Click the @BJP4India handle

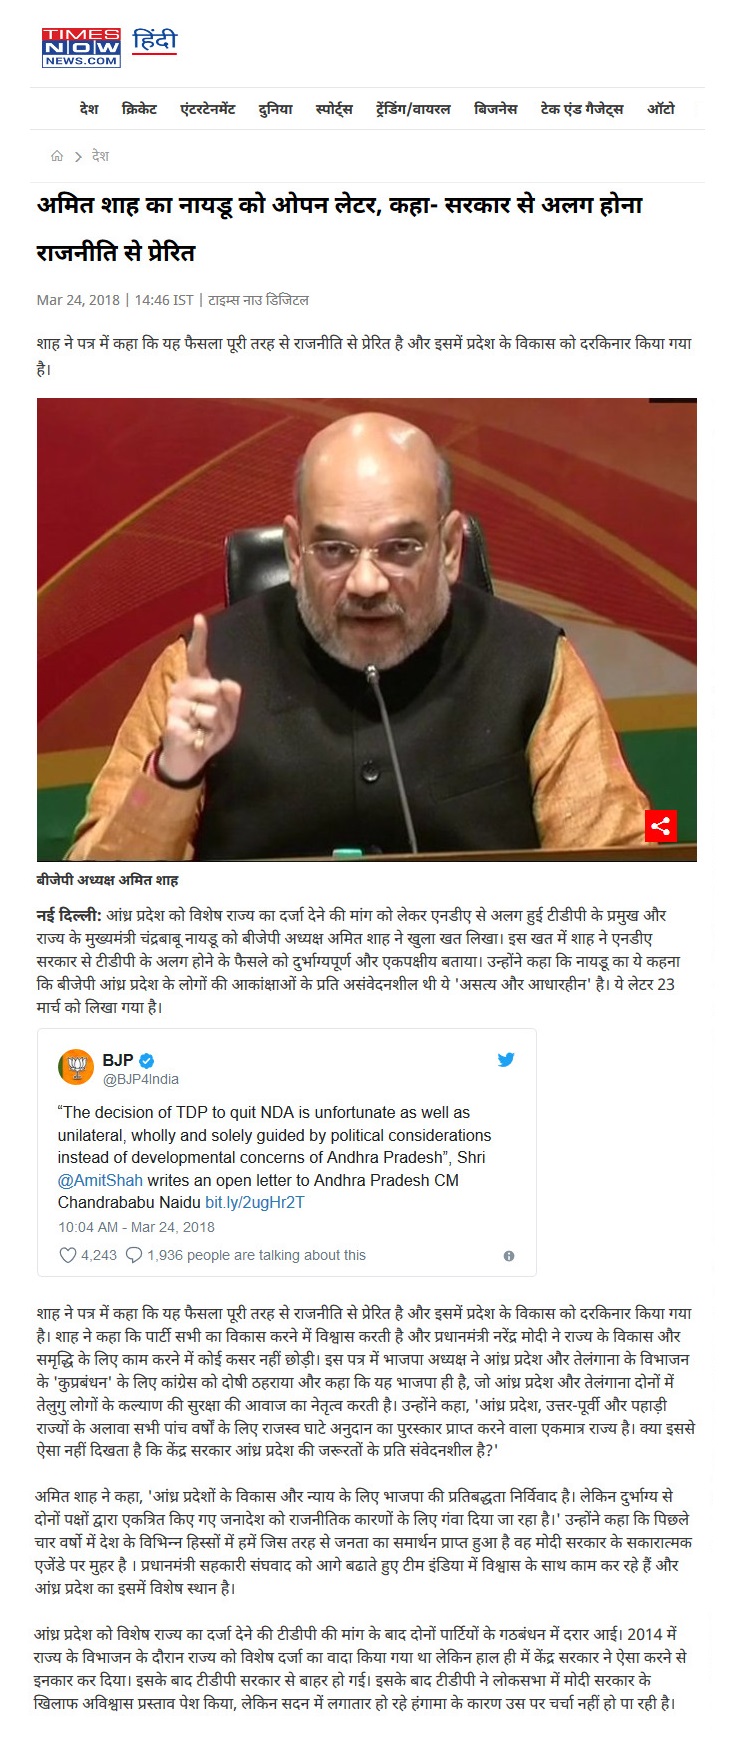coord(141,1079)
